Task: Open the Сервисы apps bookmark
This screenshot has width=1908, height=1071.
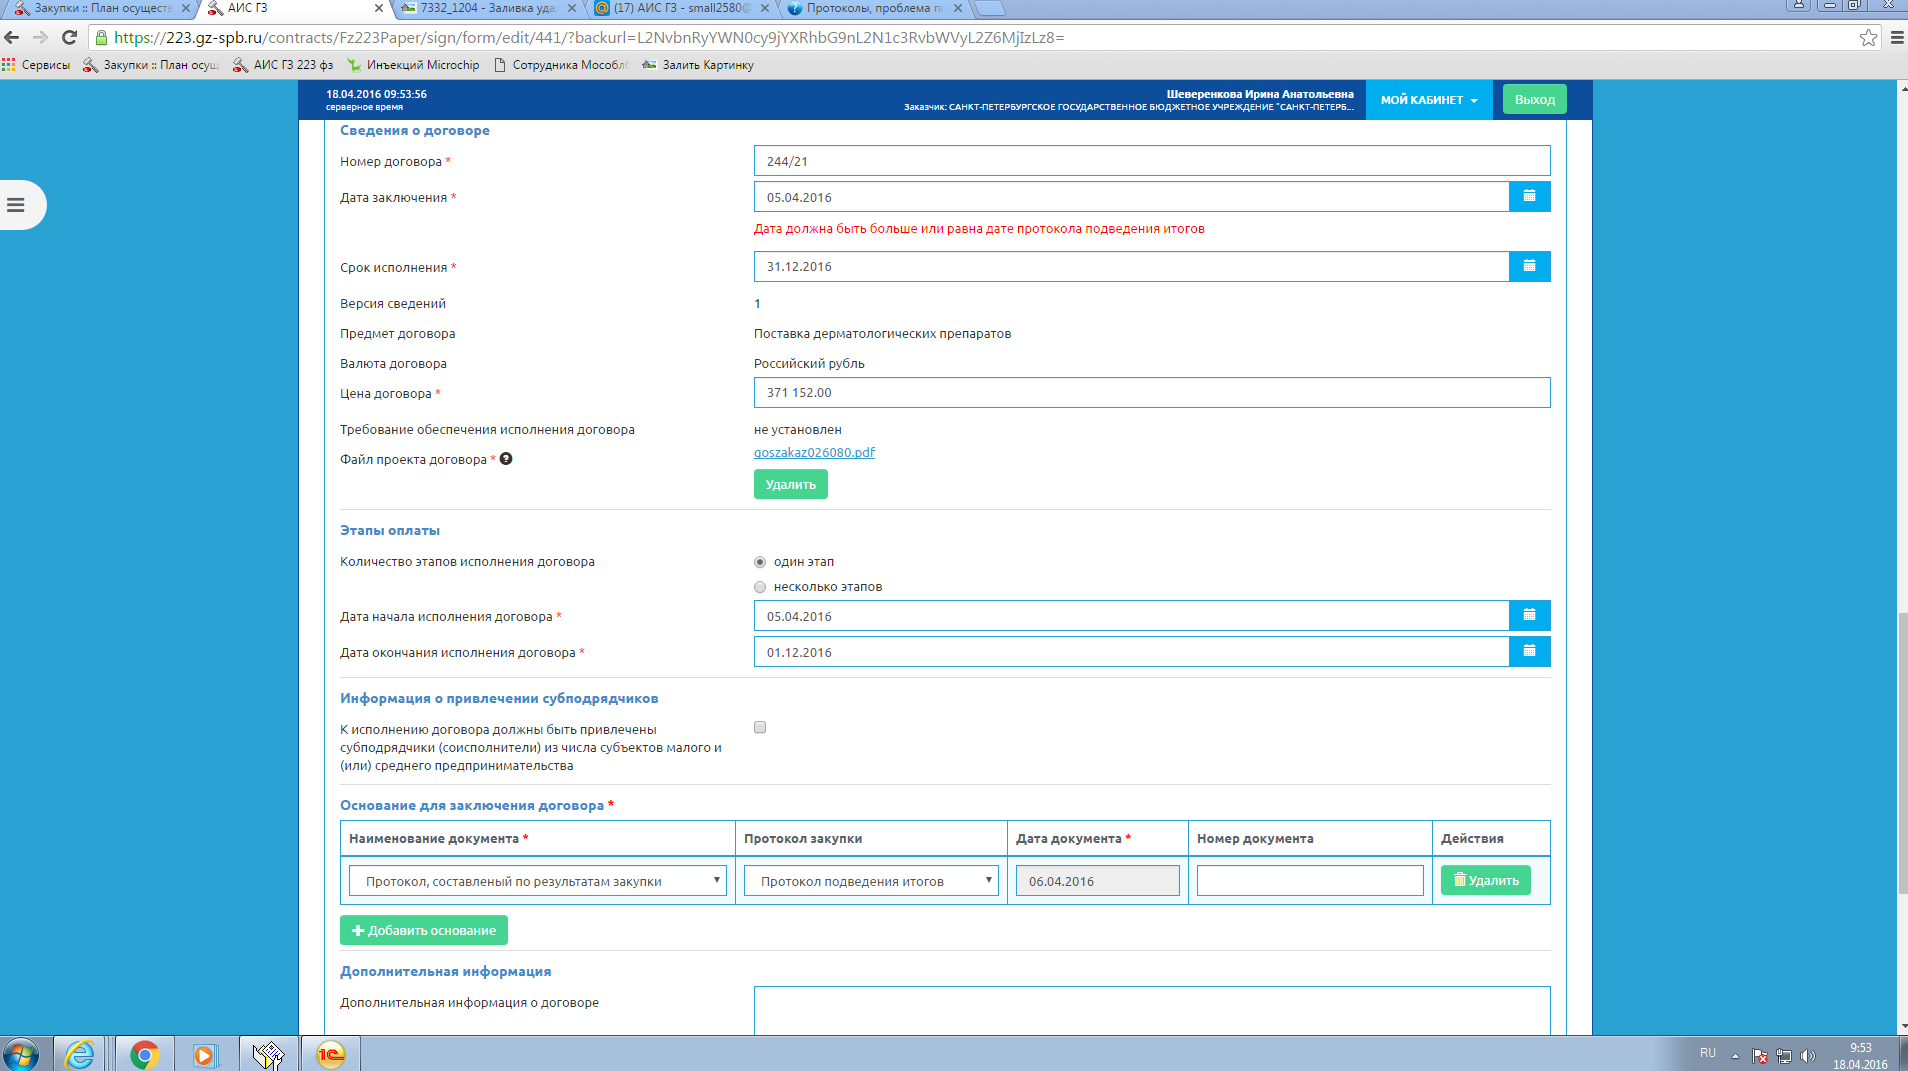Action: 37,65
